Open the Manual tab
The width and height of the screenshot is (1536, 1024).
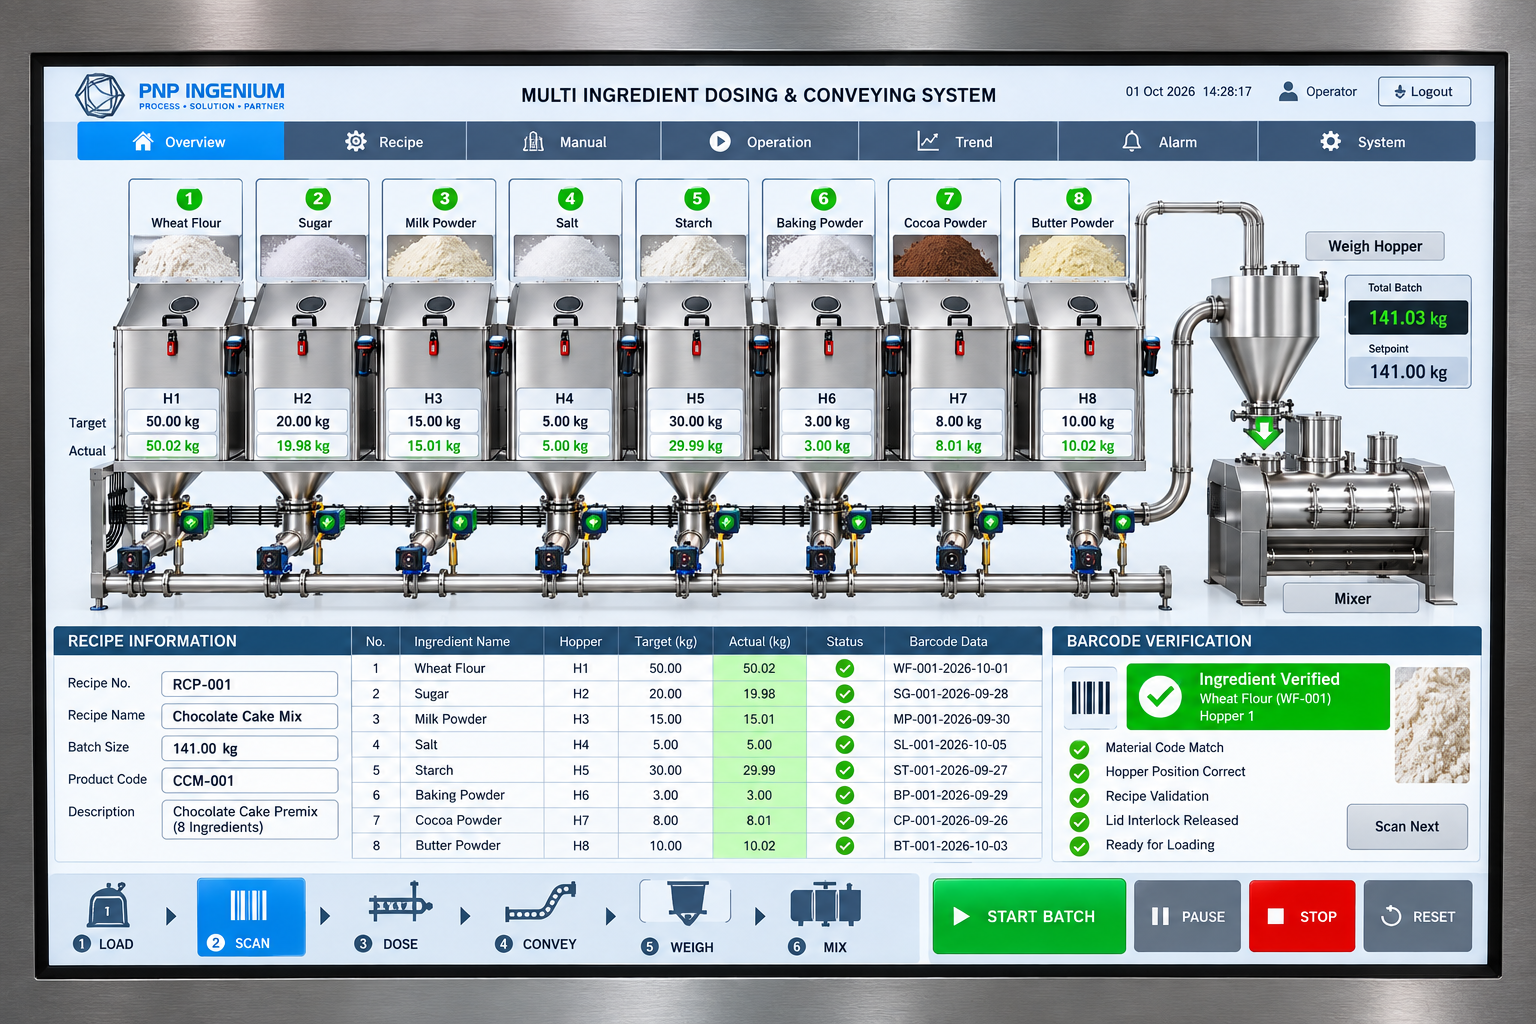[x=564, y=142]
